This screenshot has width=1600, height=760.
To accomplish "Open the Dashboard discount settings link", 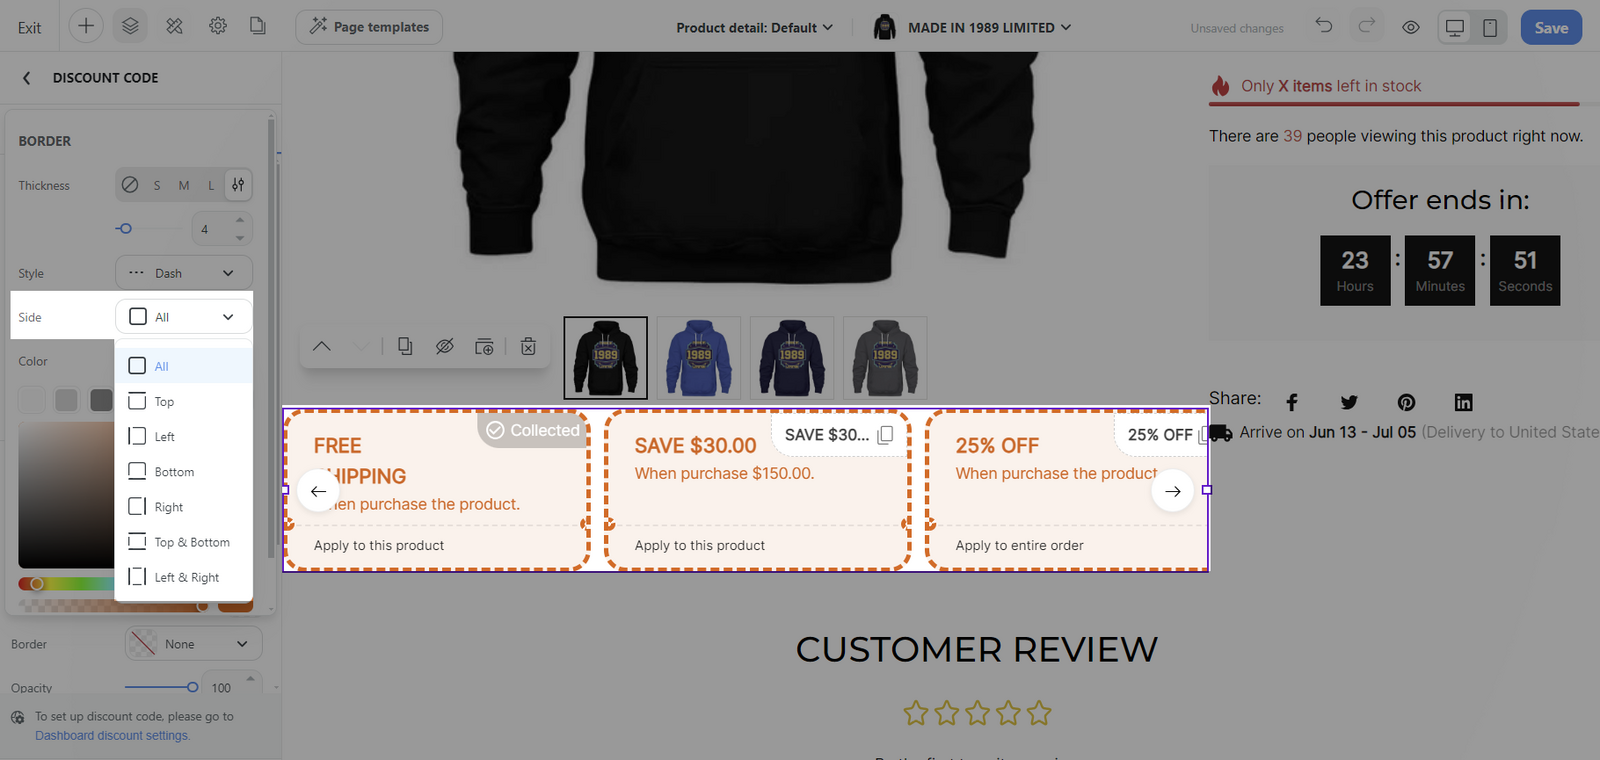I will pos(112,735).
